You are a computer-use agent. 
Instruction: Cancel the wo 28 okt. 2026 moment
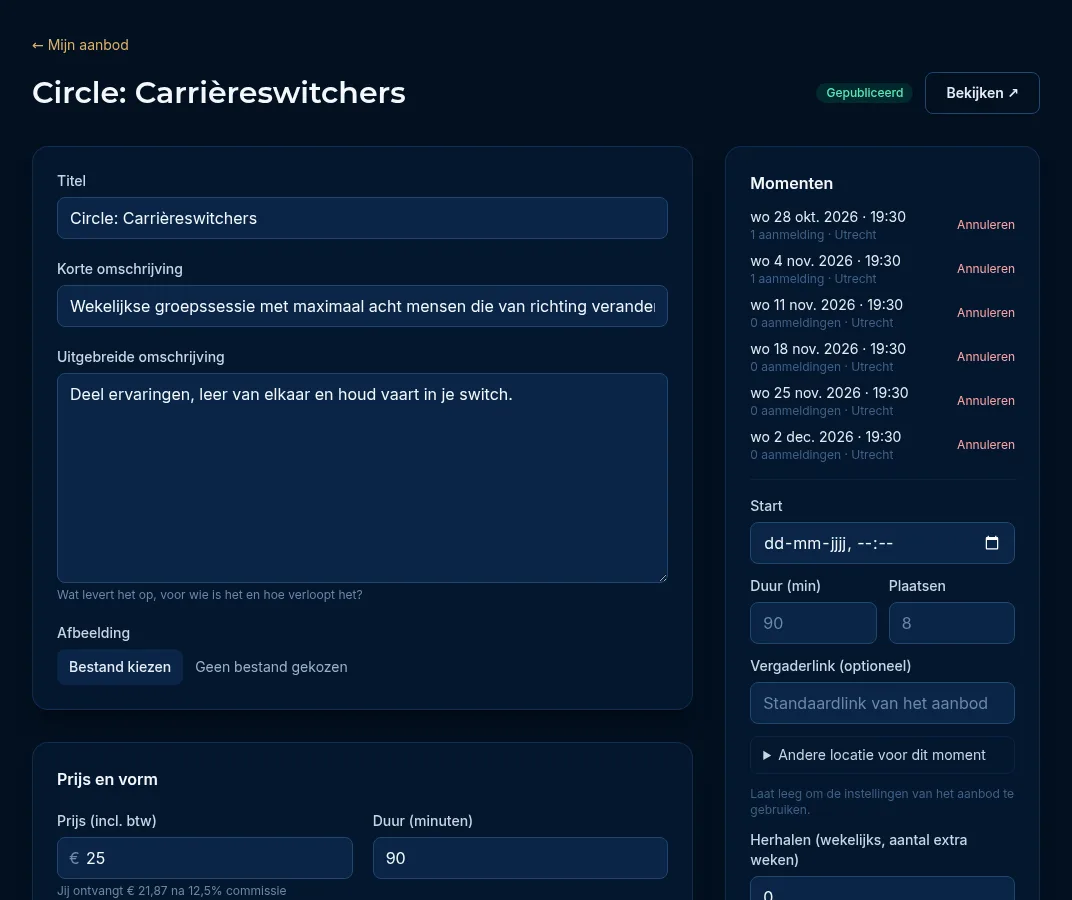pyautogui.click(x=985, y=225)
